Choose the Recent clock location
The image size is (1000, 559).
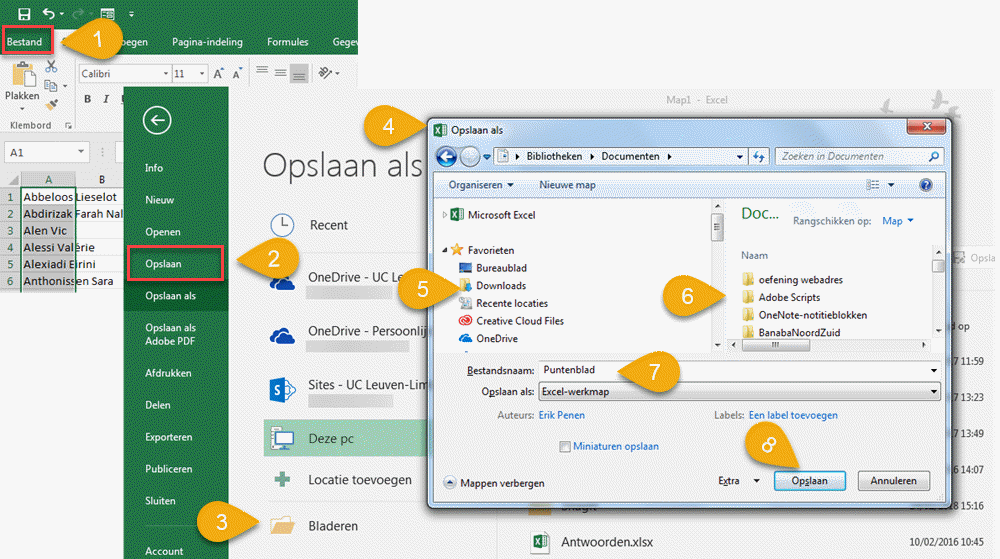[x=282, y=224]
